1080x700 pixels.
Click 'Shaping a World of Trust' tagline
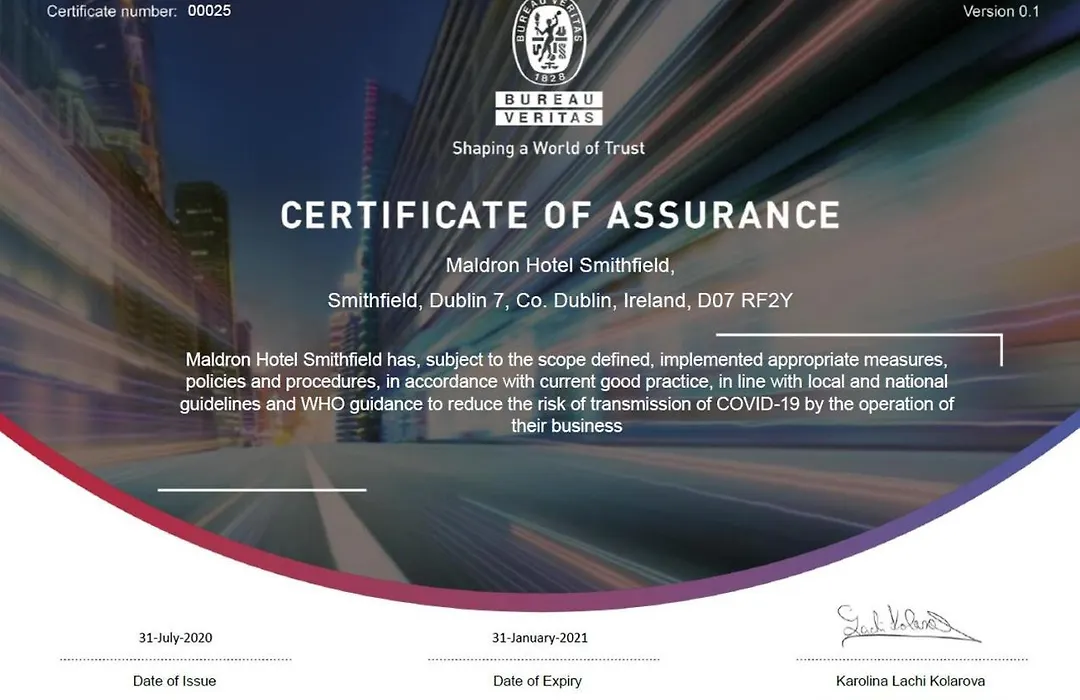point(549,149)
